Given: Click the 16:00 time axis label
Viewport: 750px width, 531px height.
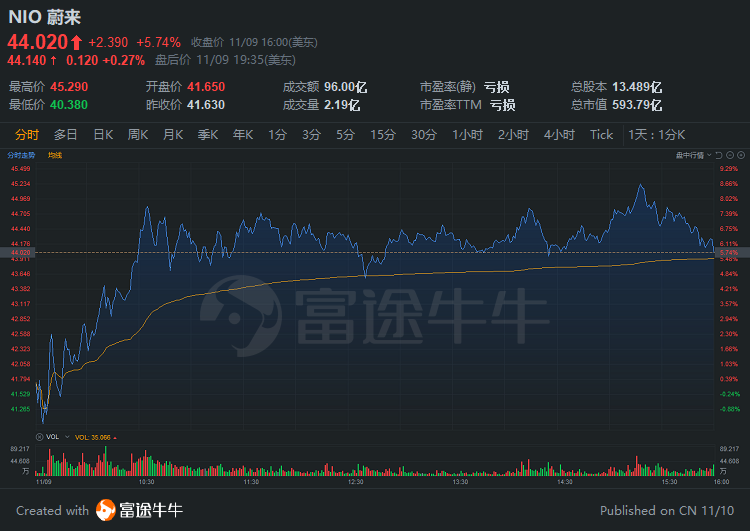Looking at the screenshot, I should pyautogui.click(x=721, y=482).
